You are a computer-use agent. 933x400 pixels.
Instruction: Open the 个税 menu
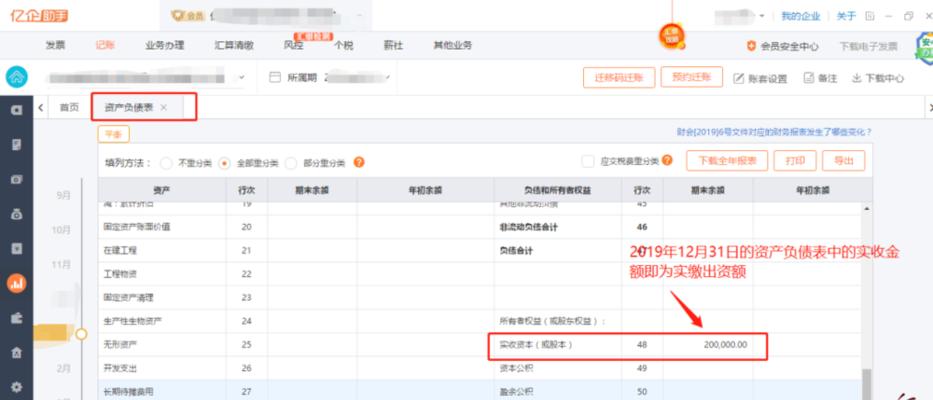coord(343,45)
